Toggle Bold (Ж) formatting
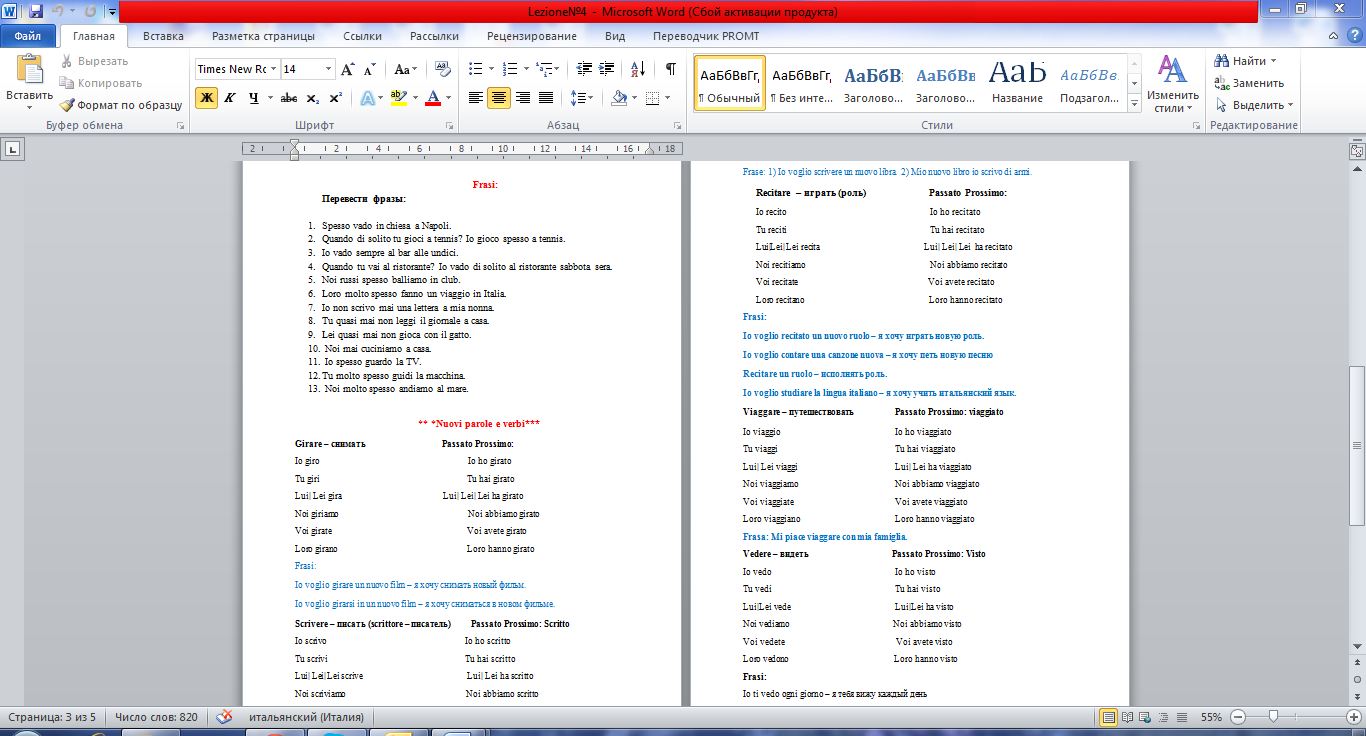The height and width of the screenshot is (736, 1366). click(206, 98)
